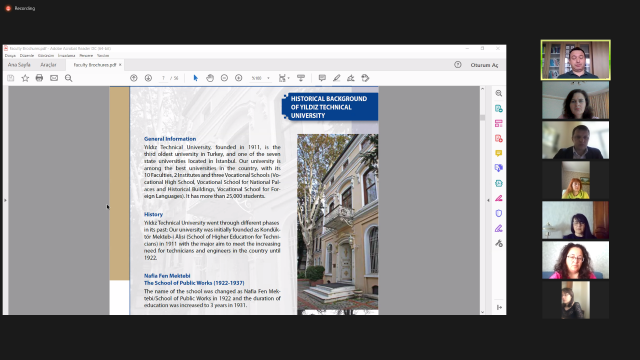The height and width of the screenshot is (360, 640).
Task: Click the Stamp tool icon in the toolbar
Action: pyautogui.click(x=365, y=78)
